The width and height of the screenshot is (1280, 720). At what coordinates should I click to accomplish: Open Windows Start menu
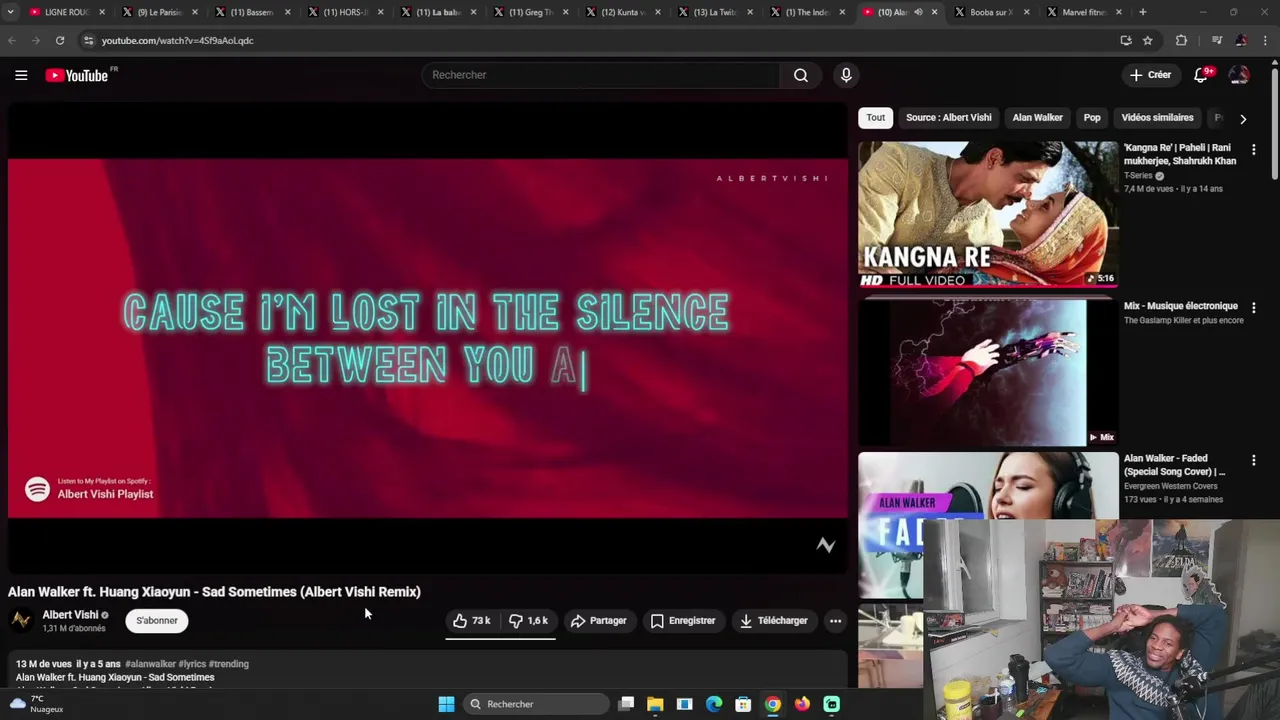tap(446, 704)
